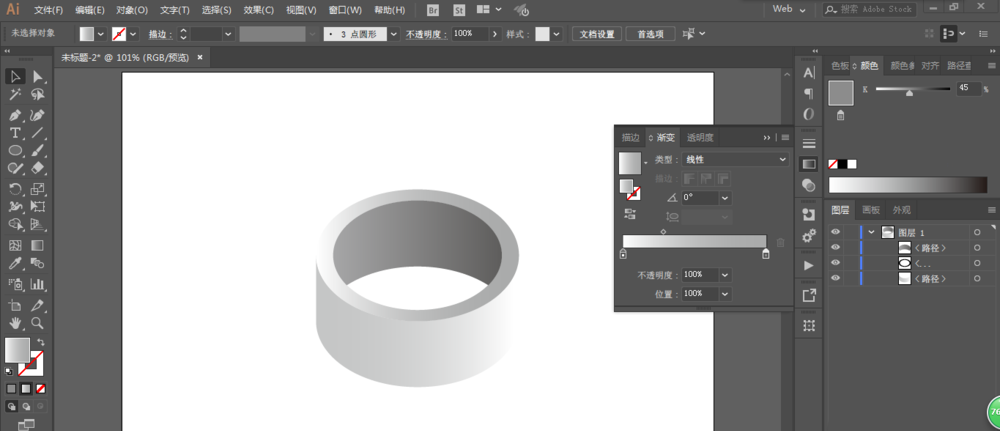This screenshot has height=431, width=1000.
Task: Toggle visibility of last 路径 sublayer
Action: coord(836,278)
